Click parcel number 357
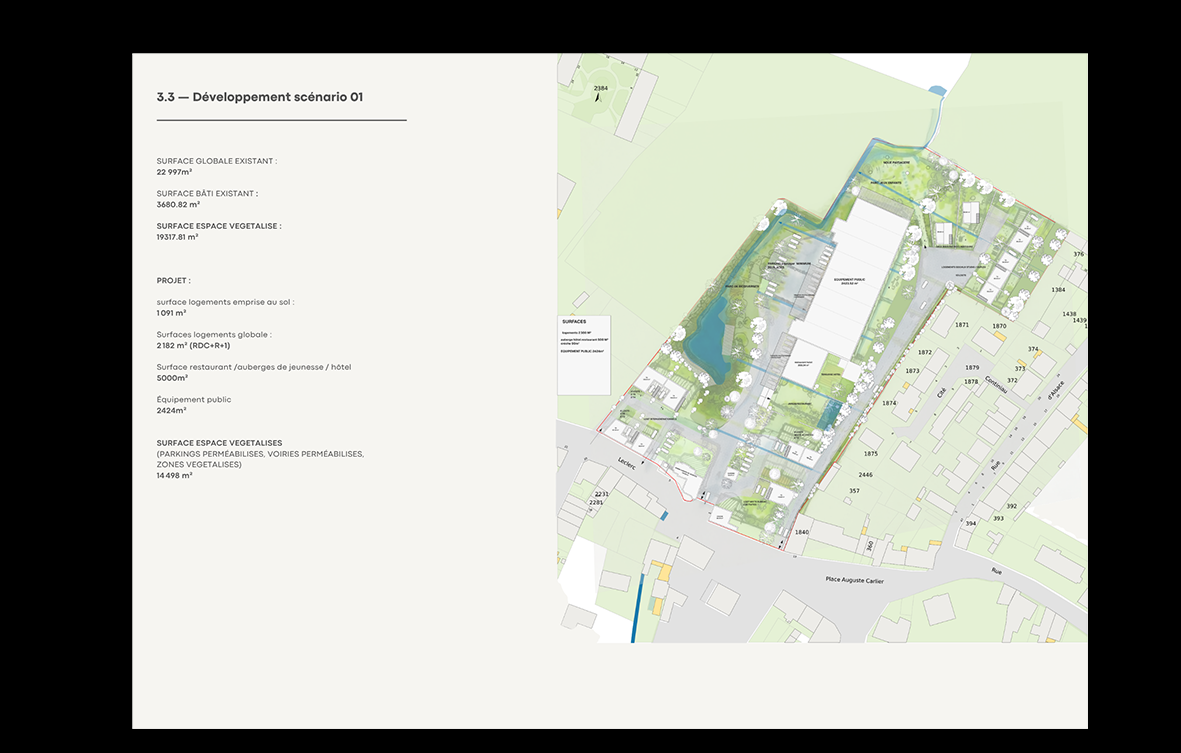The width and height of the screenshot is (1181, 753). pyautogui.click(x=854, y=491)
